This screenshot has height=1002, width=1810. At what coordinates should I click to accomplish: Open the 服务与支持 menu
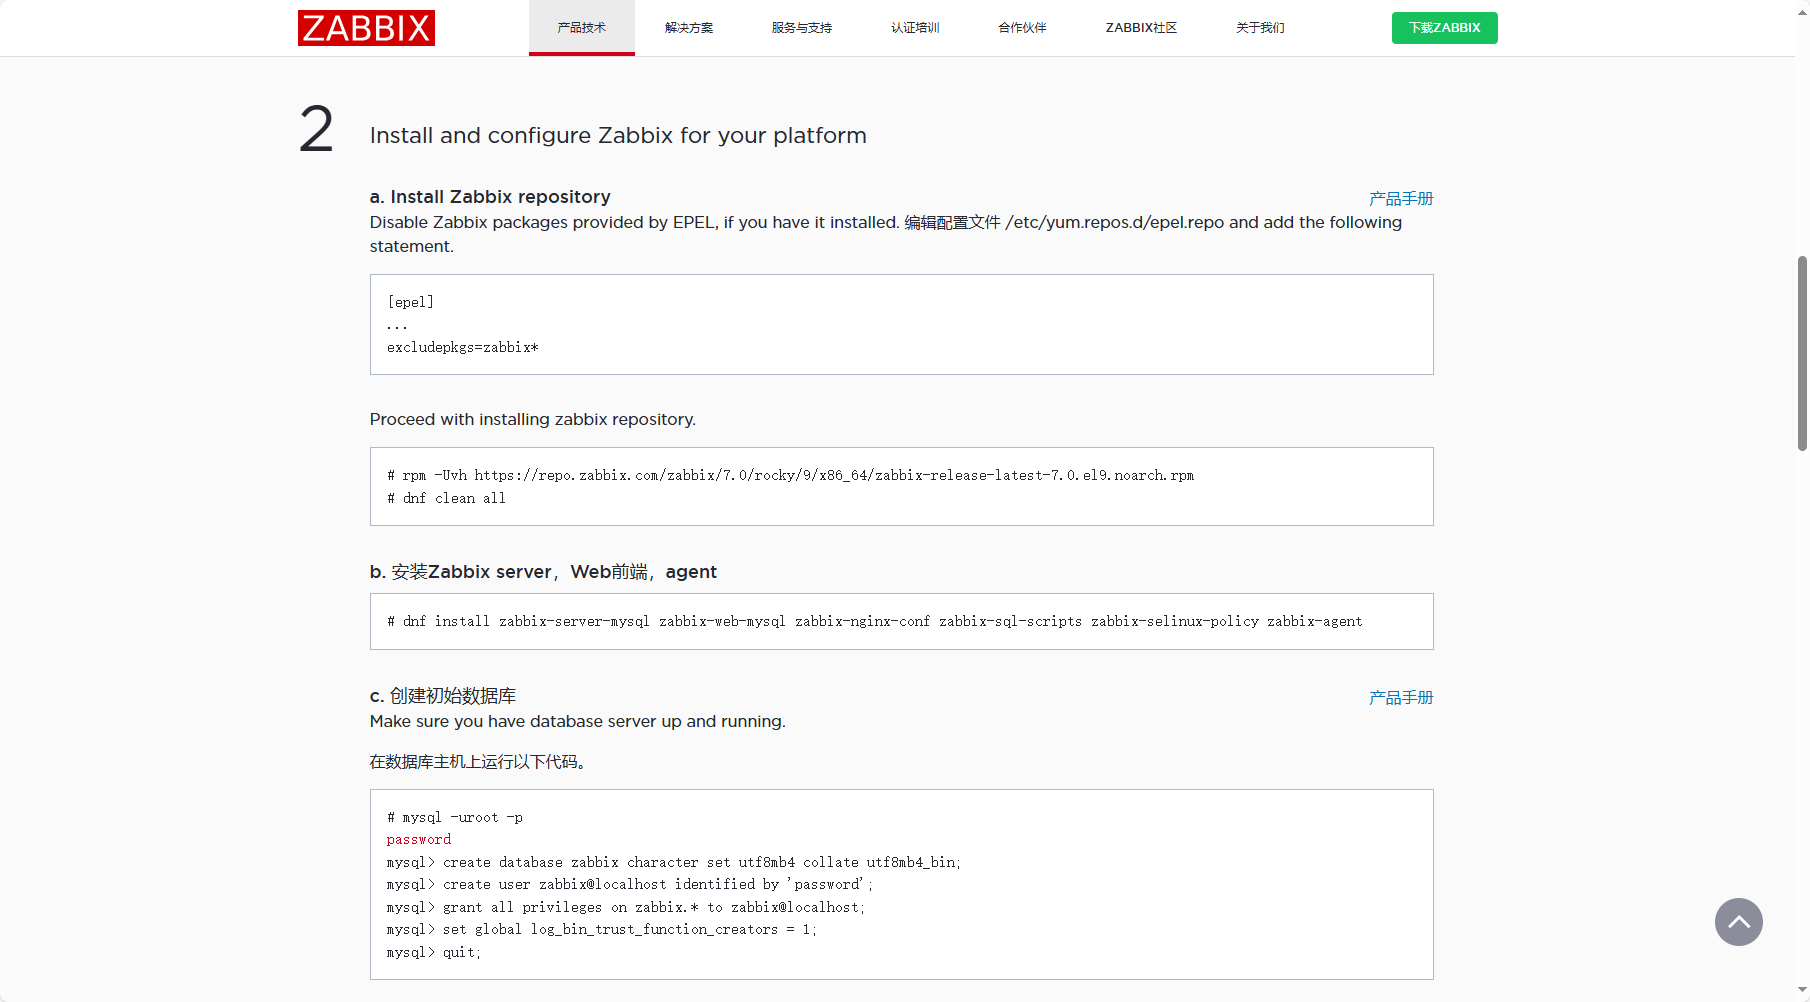[x=802, y=28]
